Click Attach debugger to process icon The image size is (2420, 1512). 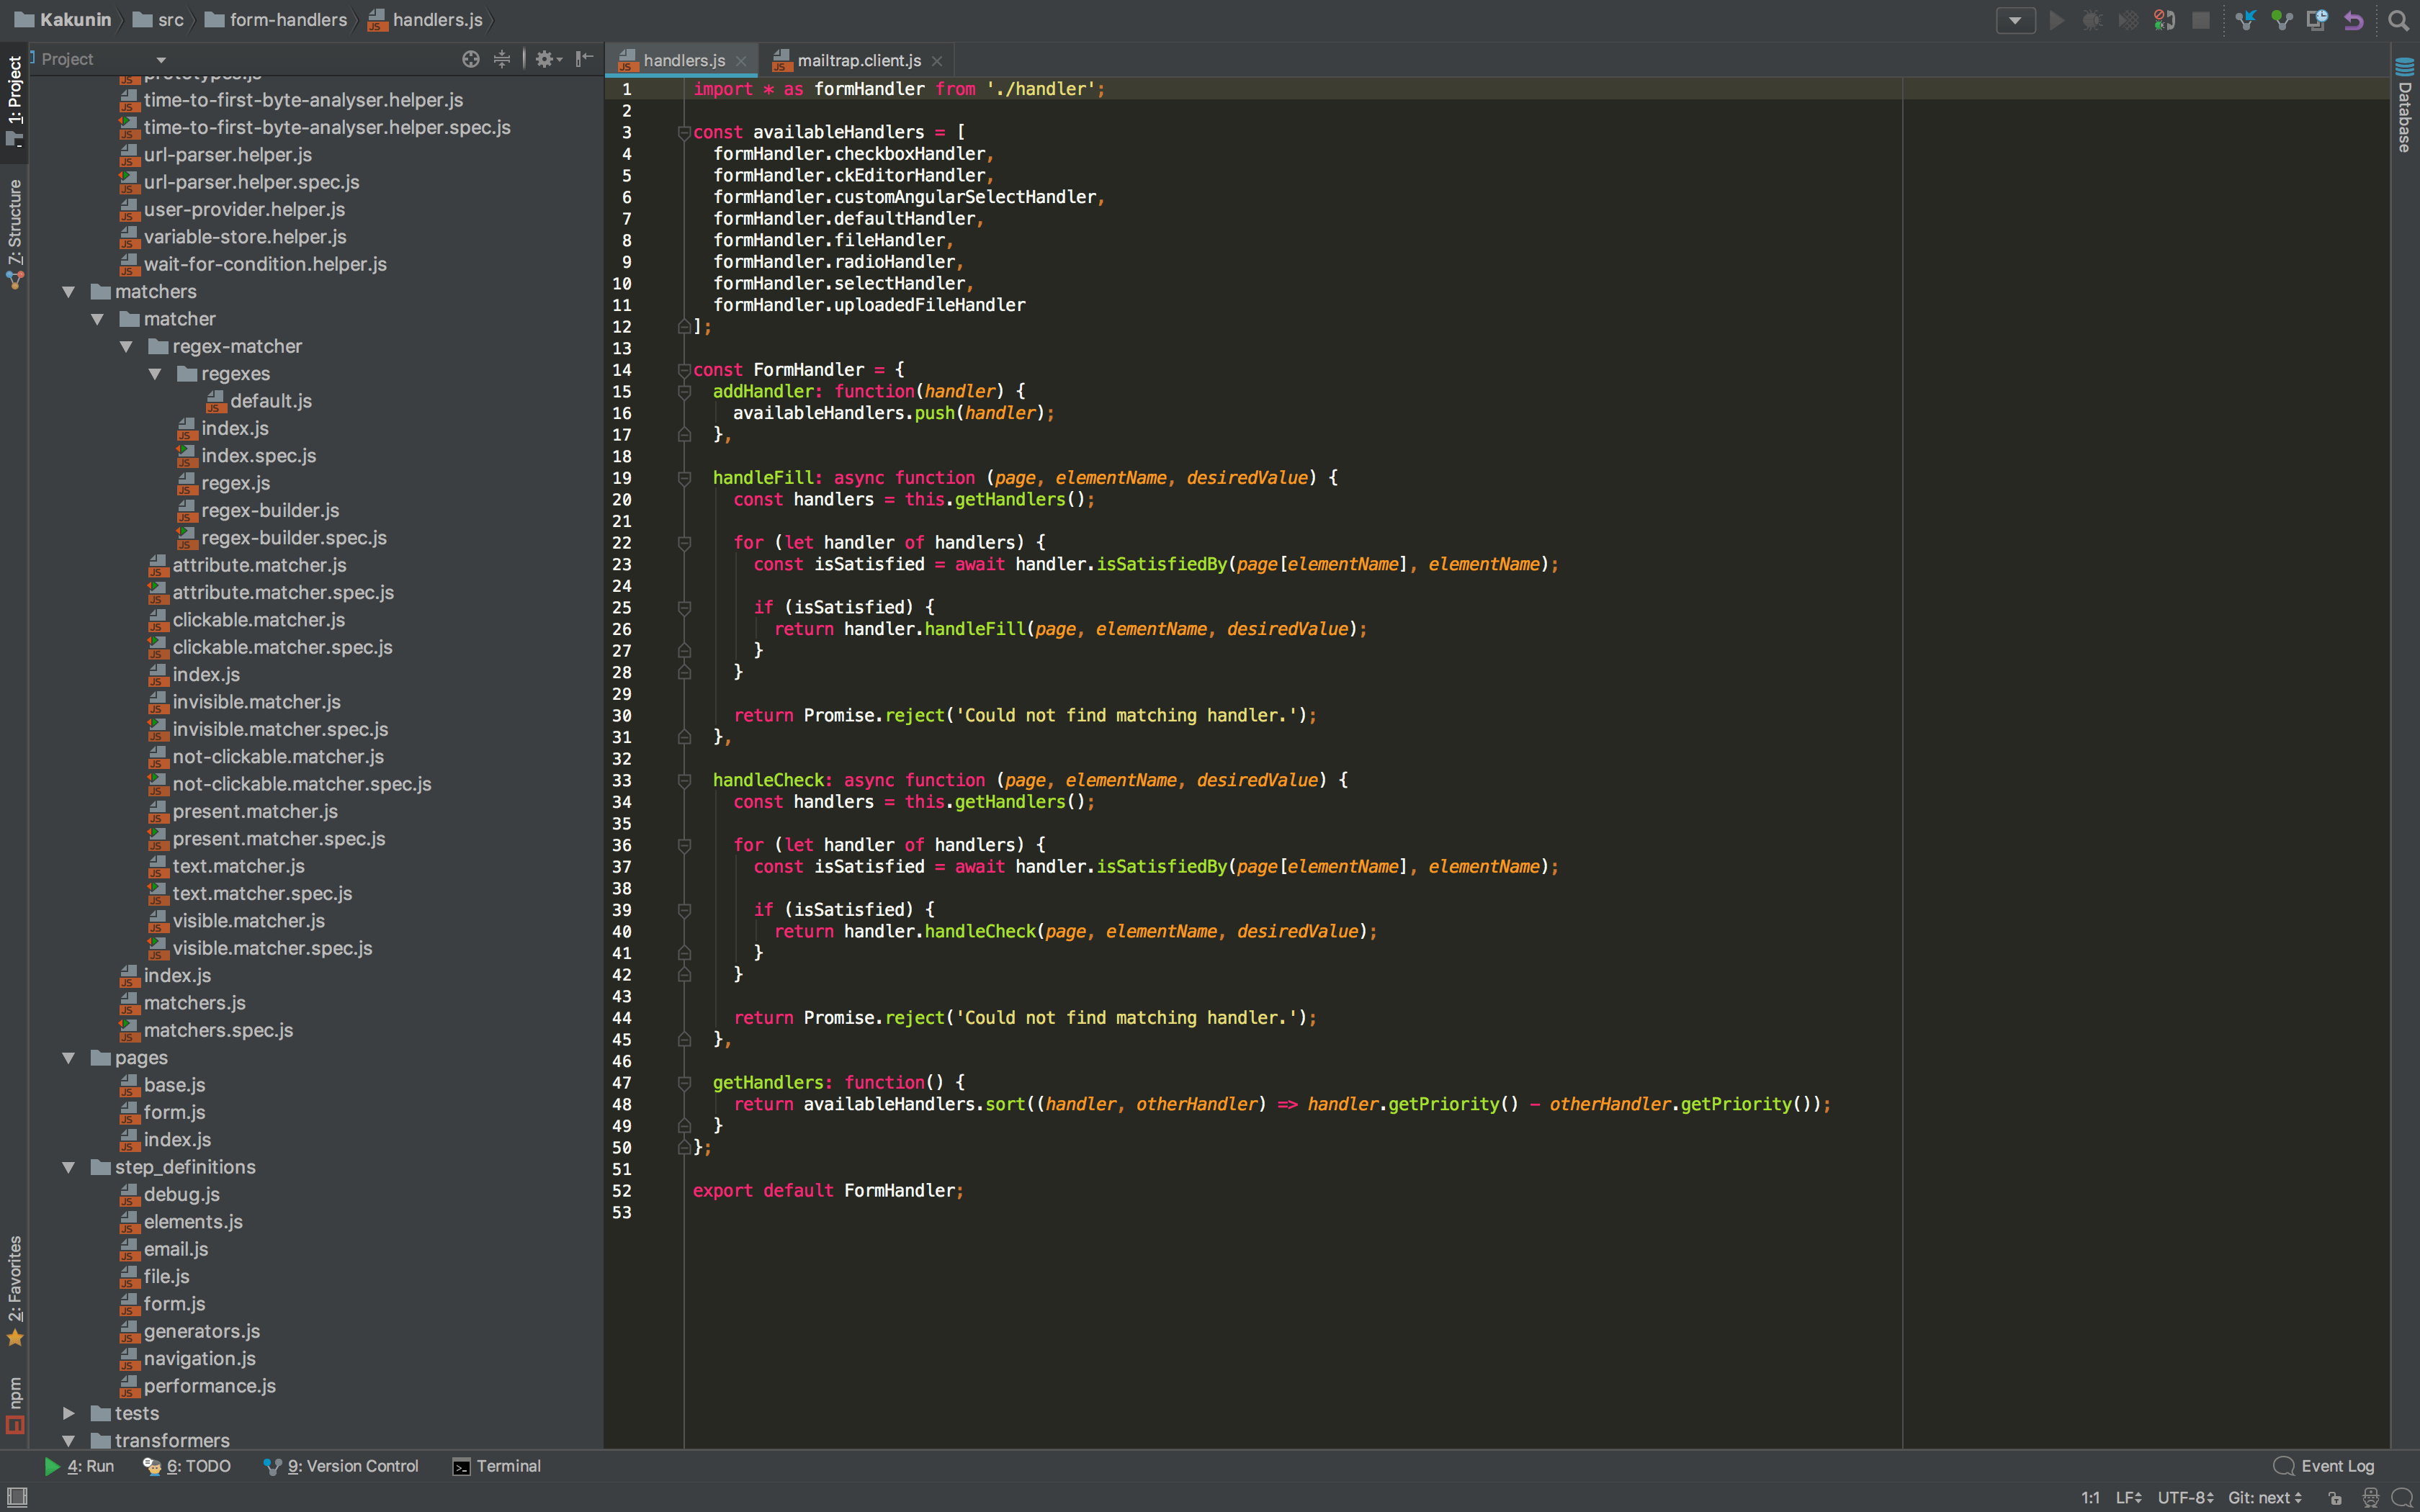(x=2164, y=20)
